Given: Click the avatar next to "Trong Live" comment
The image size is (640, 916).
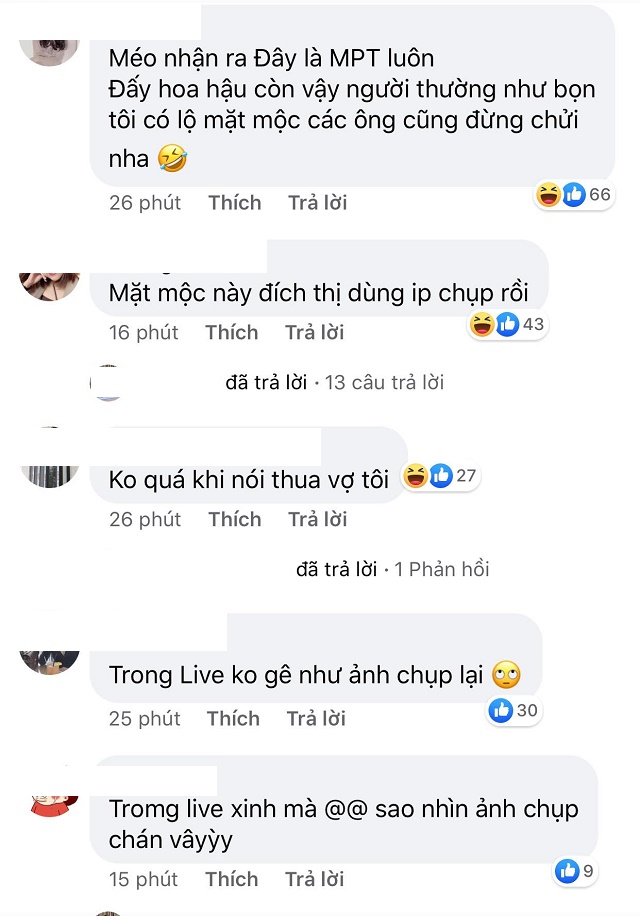Looking at the screenshot, I should click(50, 662).
